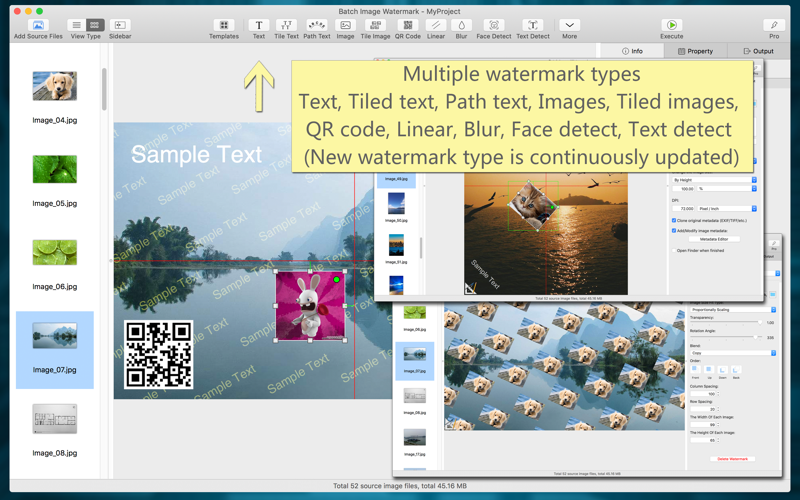Open the Metadata Editor button
The height and width of the screenshot is (500, 800).
click(x=714, y=239)
